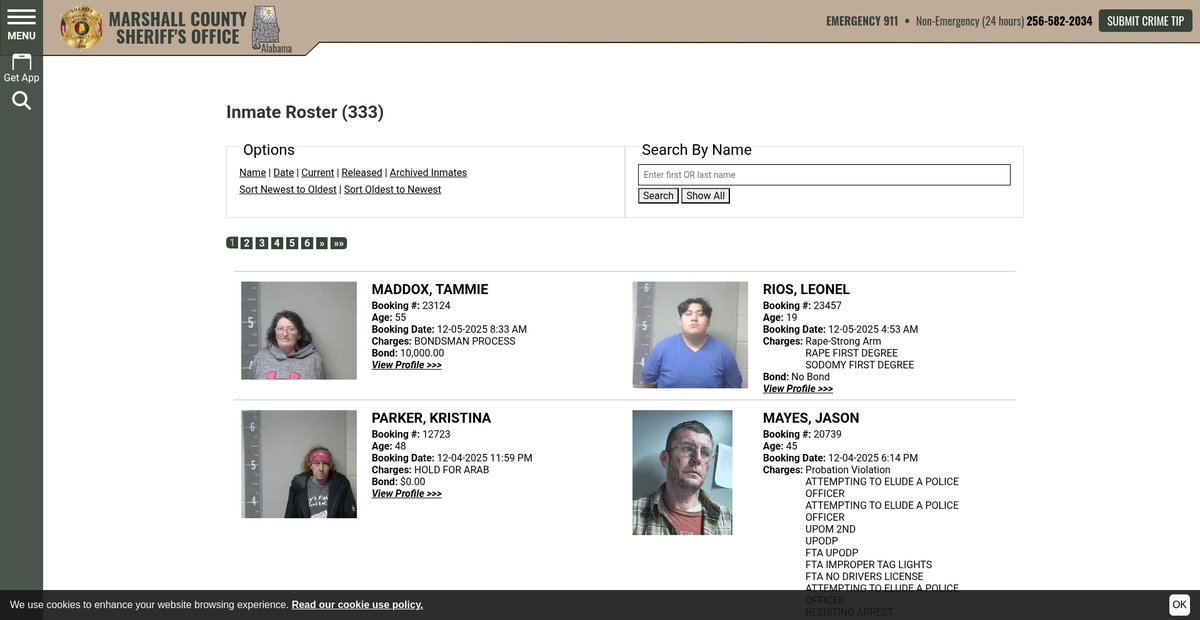Jump to last page with double chevron
Viewport: 1200px width, 620px height.
(x=339, y=243)
